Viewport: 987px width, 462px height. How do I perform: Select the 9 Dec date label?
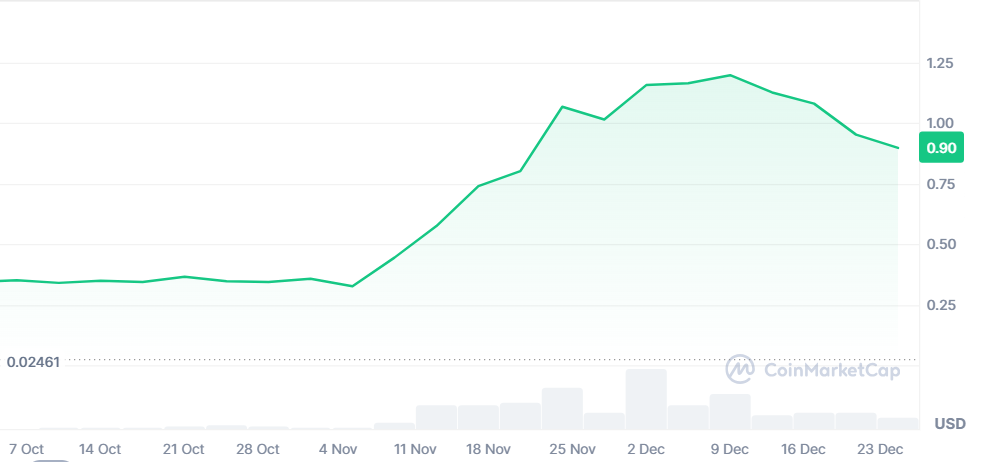730,449
